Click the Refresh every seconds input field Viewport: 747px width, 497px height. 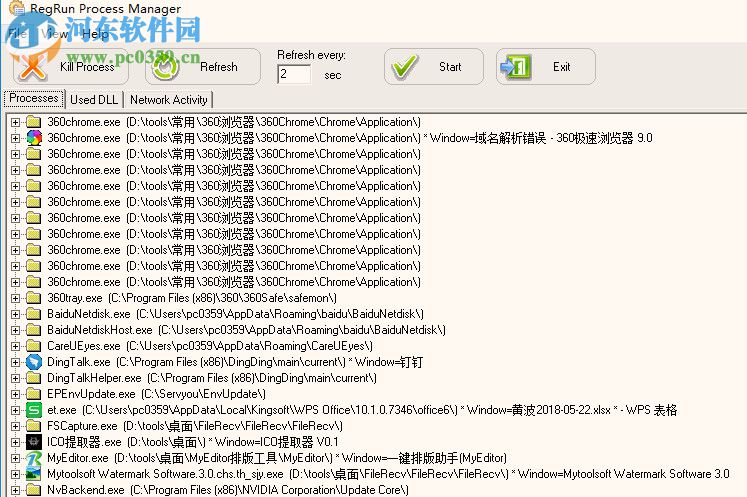click(x=294, y=74)
